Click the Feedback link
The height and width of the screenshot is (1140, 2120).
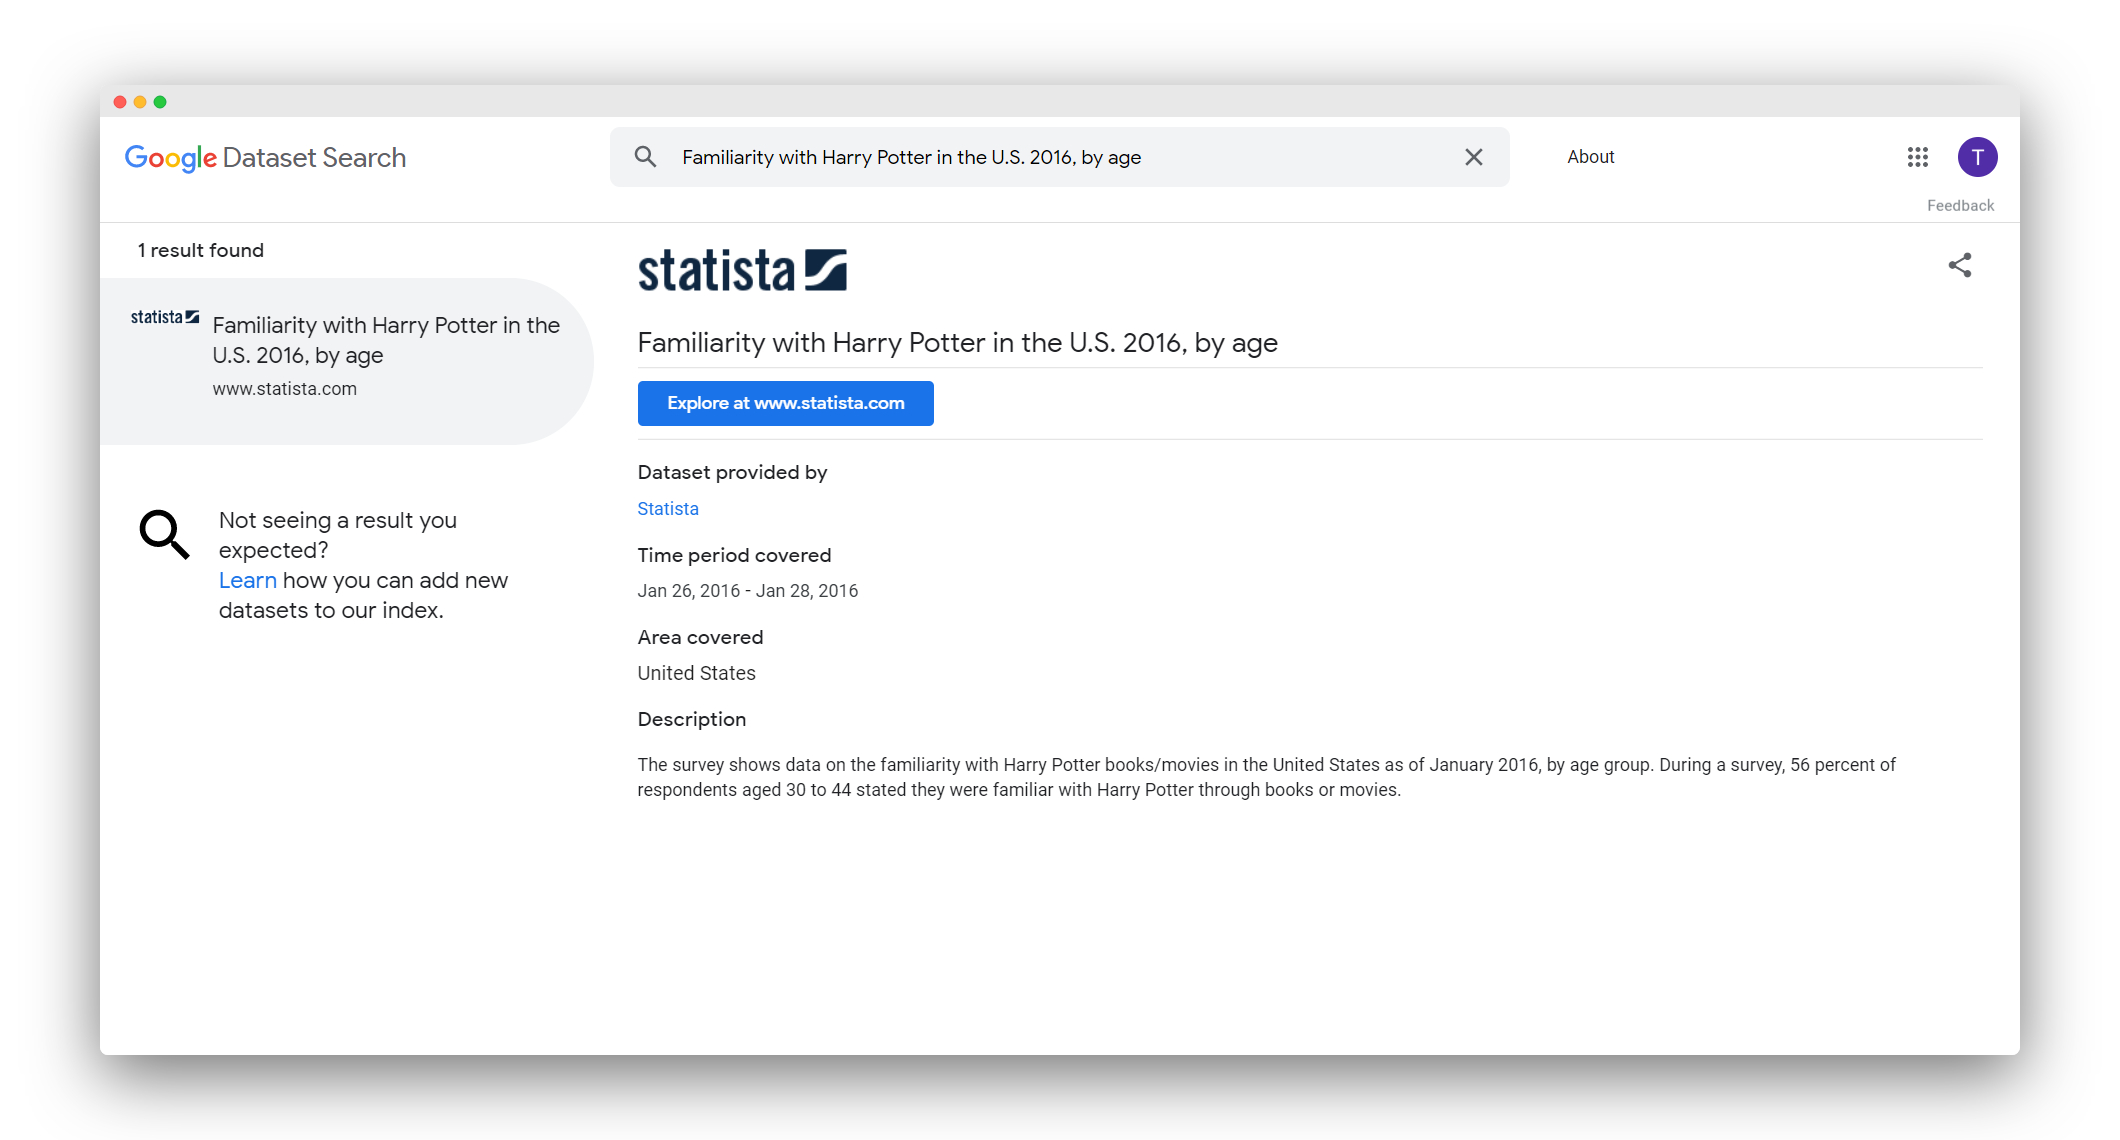(1960, 205)
